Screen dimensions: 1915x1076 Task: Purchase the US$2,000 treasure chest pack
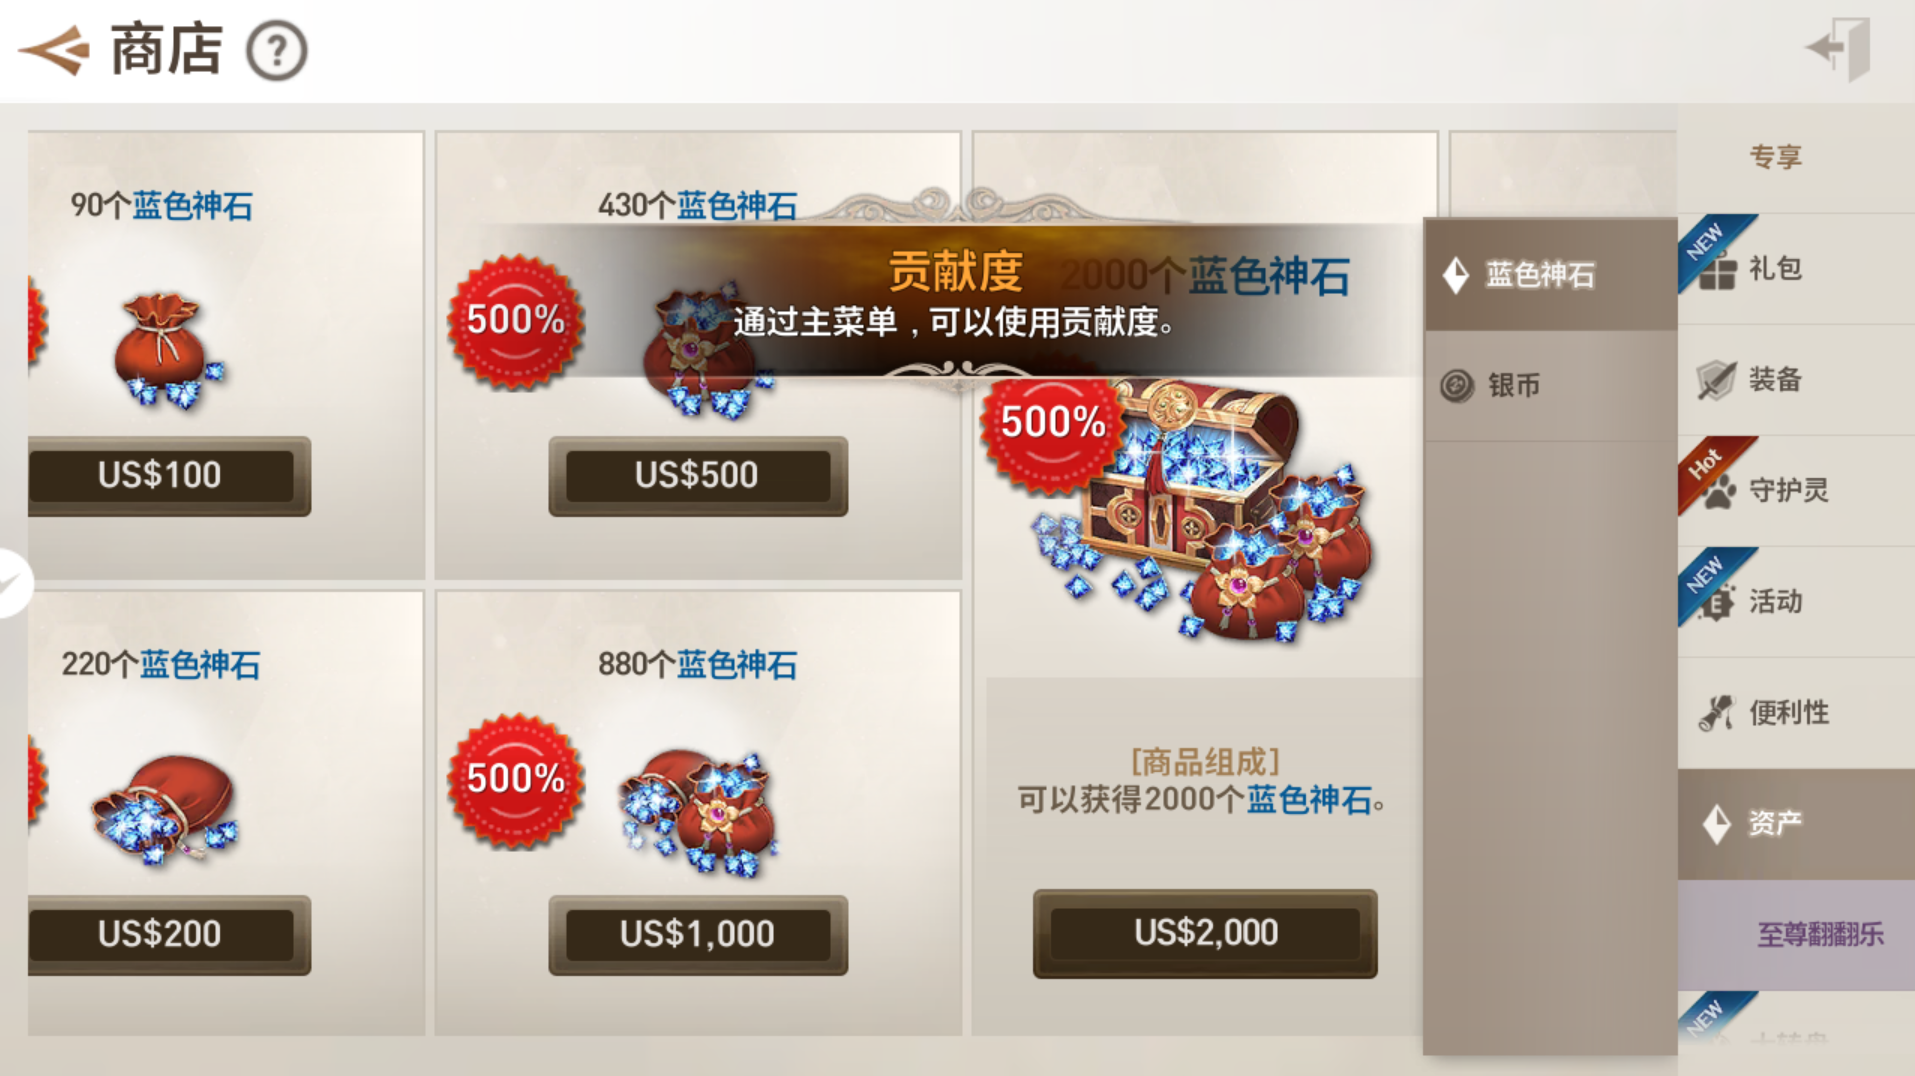tap(1205, 933)
